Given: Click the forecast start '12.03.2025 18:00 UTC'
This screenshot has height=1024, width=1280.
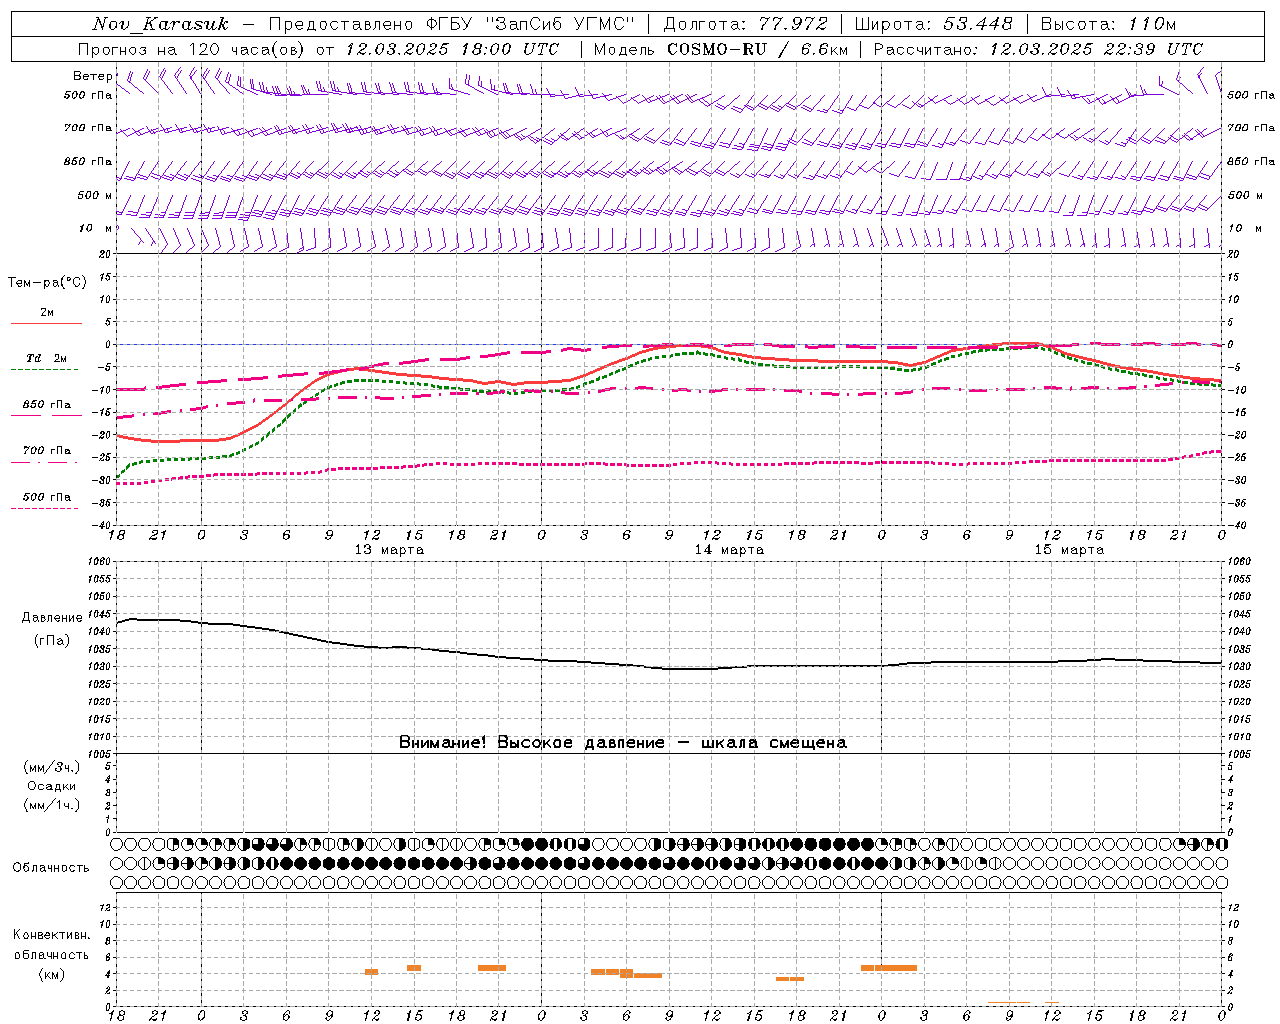Looking at the screenshot, I should click(452, 49).
